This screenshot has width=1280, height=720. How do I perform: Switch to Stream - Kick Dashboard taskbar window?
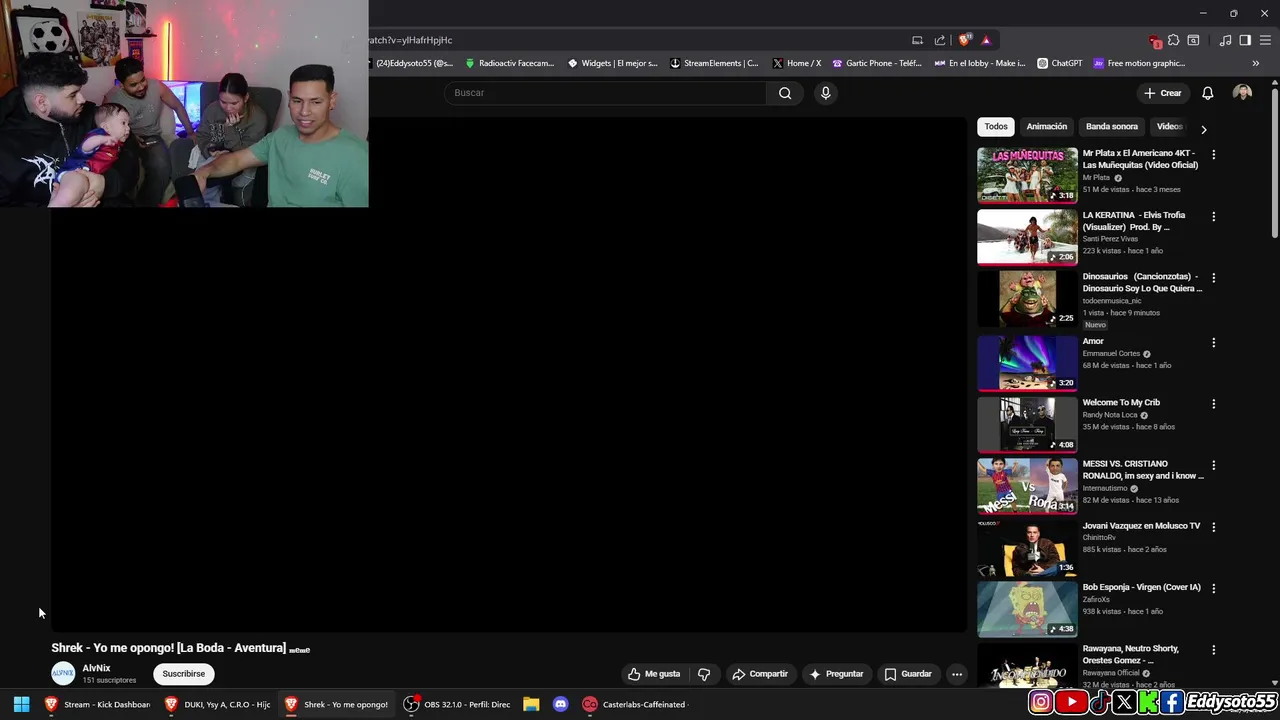(x=97, y=704)
